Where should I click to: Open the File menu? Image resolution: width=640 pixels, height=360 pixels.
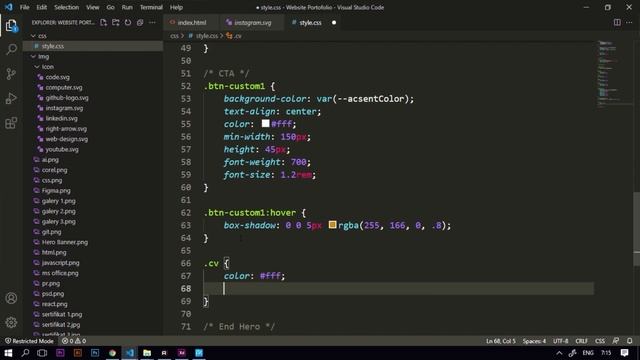pos(24,7)
